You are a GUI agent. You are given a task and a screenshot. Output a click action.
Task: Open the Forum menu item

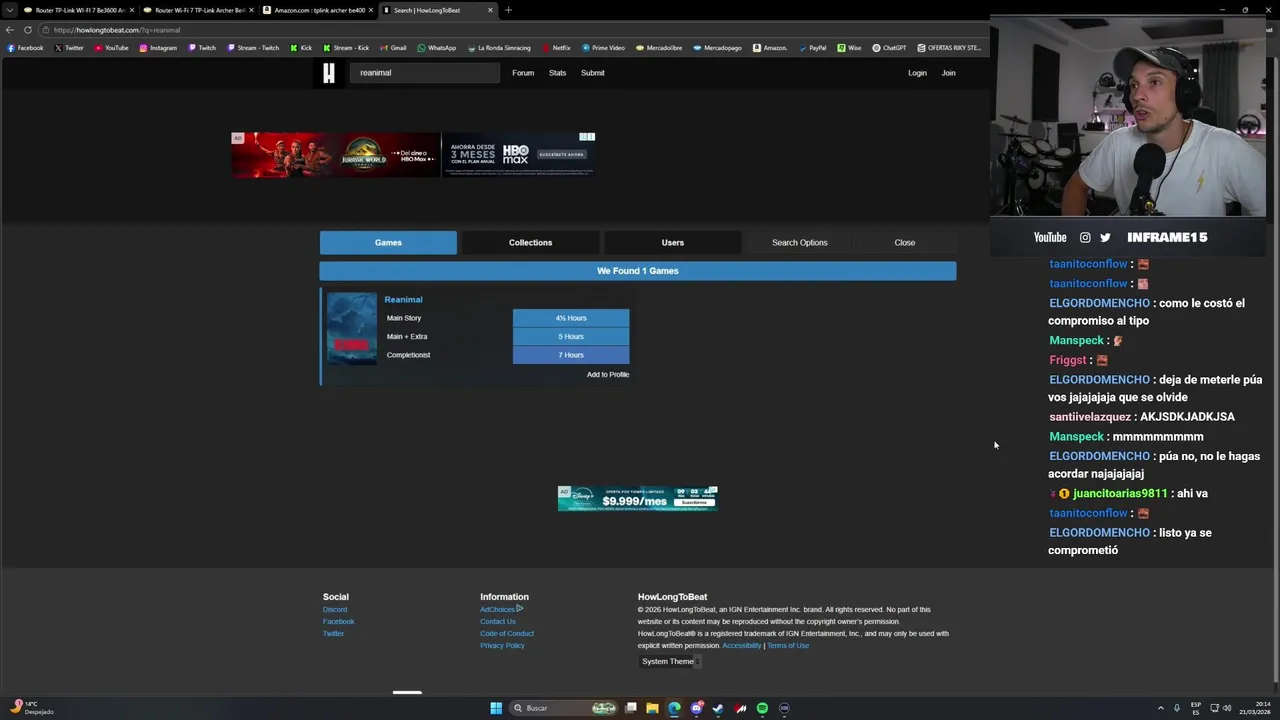click(523, 73)
